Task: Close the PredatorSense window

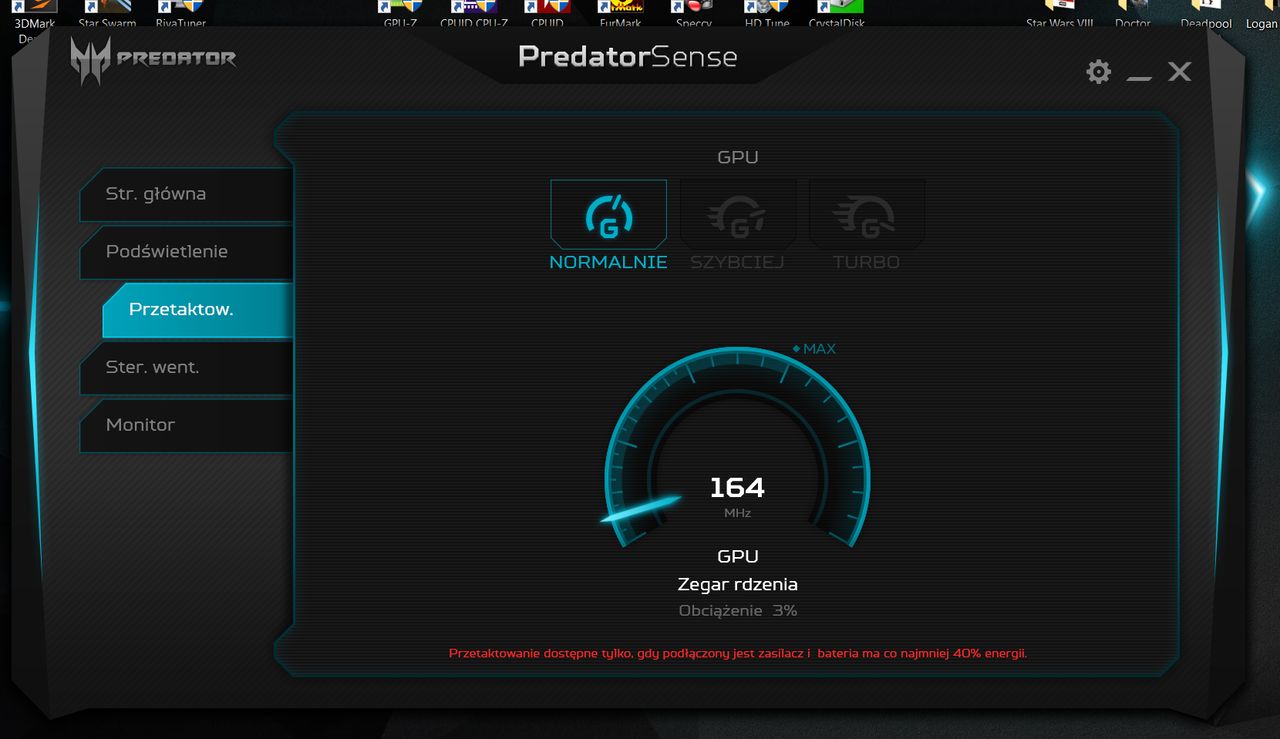Action: (x=1180, y=71)
